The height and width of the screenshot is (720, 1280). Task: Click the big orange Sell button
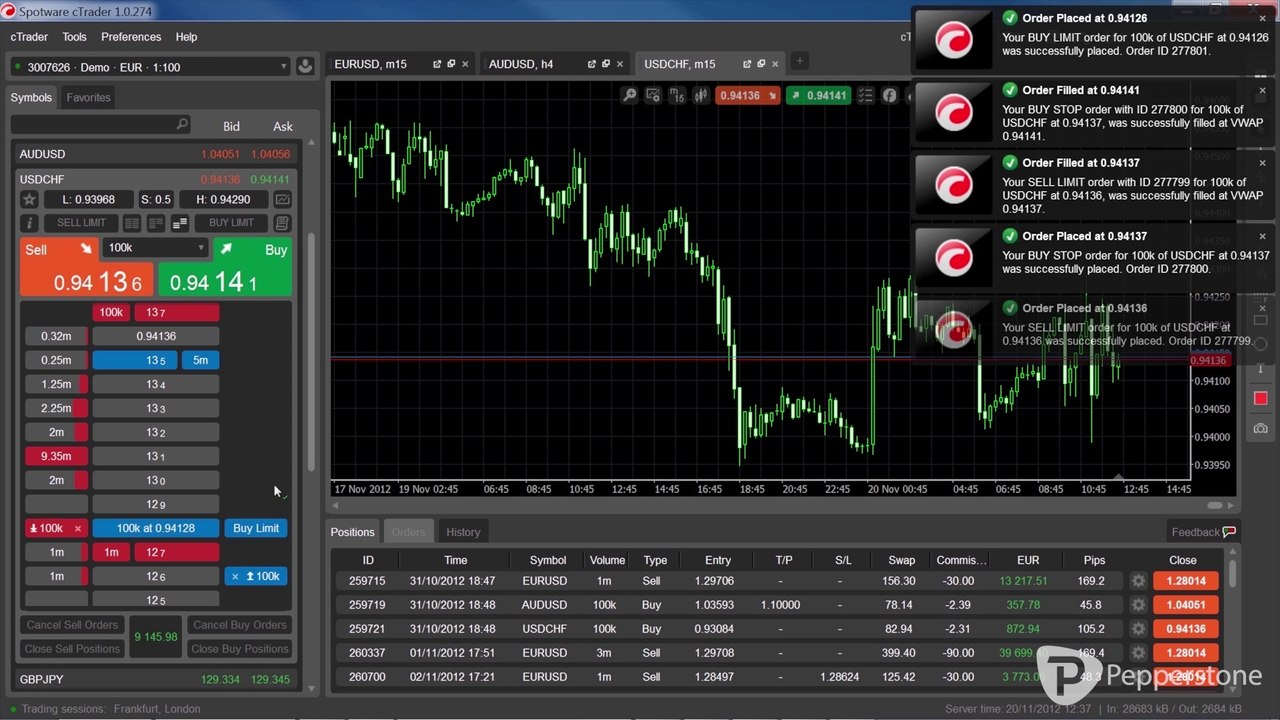click(87, 268)
